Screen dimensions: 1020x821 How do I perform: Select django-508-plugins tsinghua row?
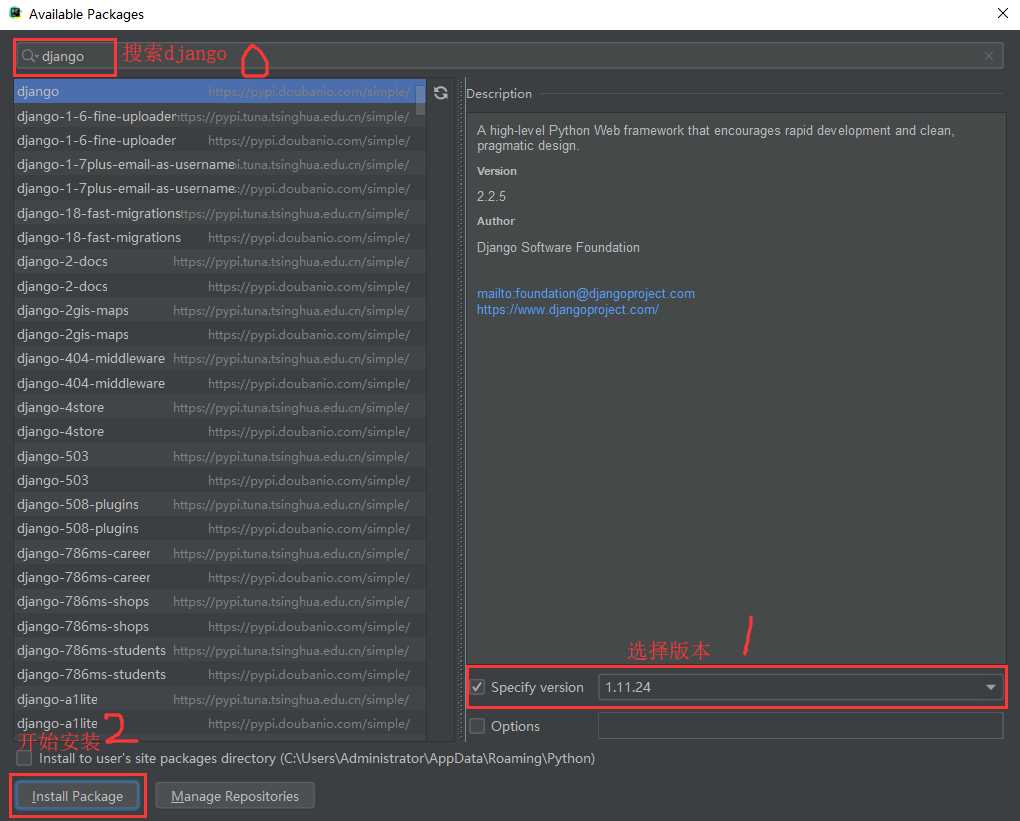click(220, 504)
